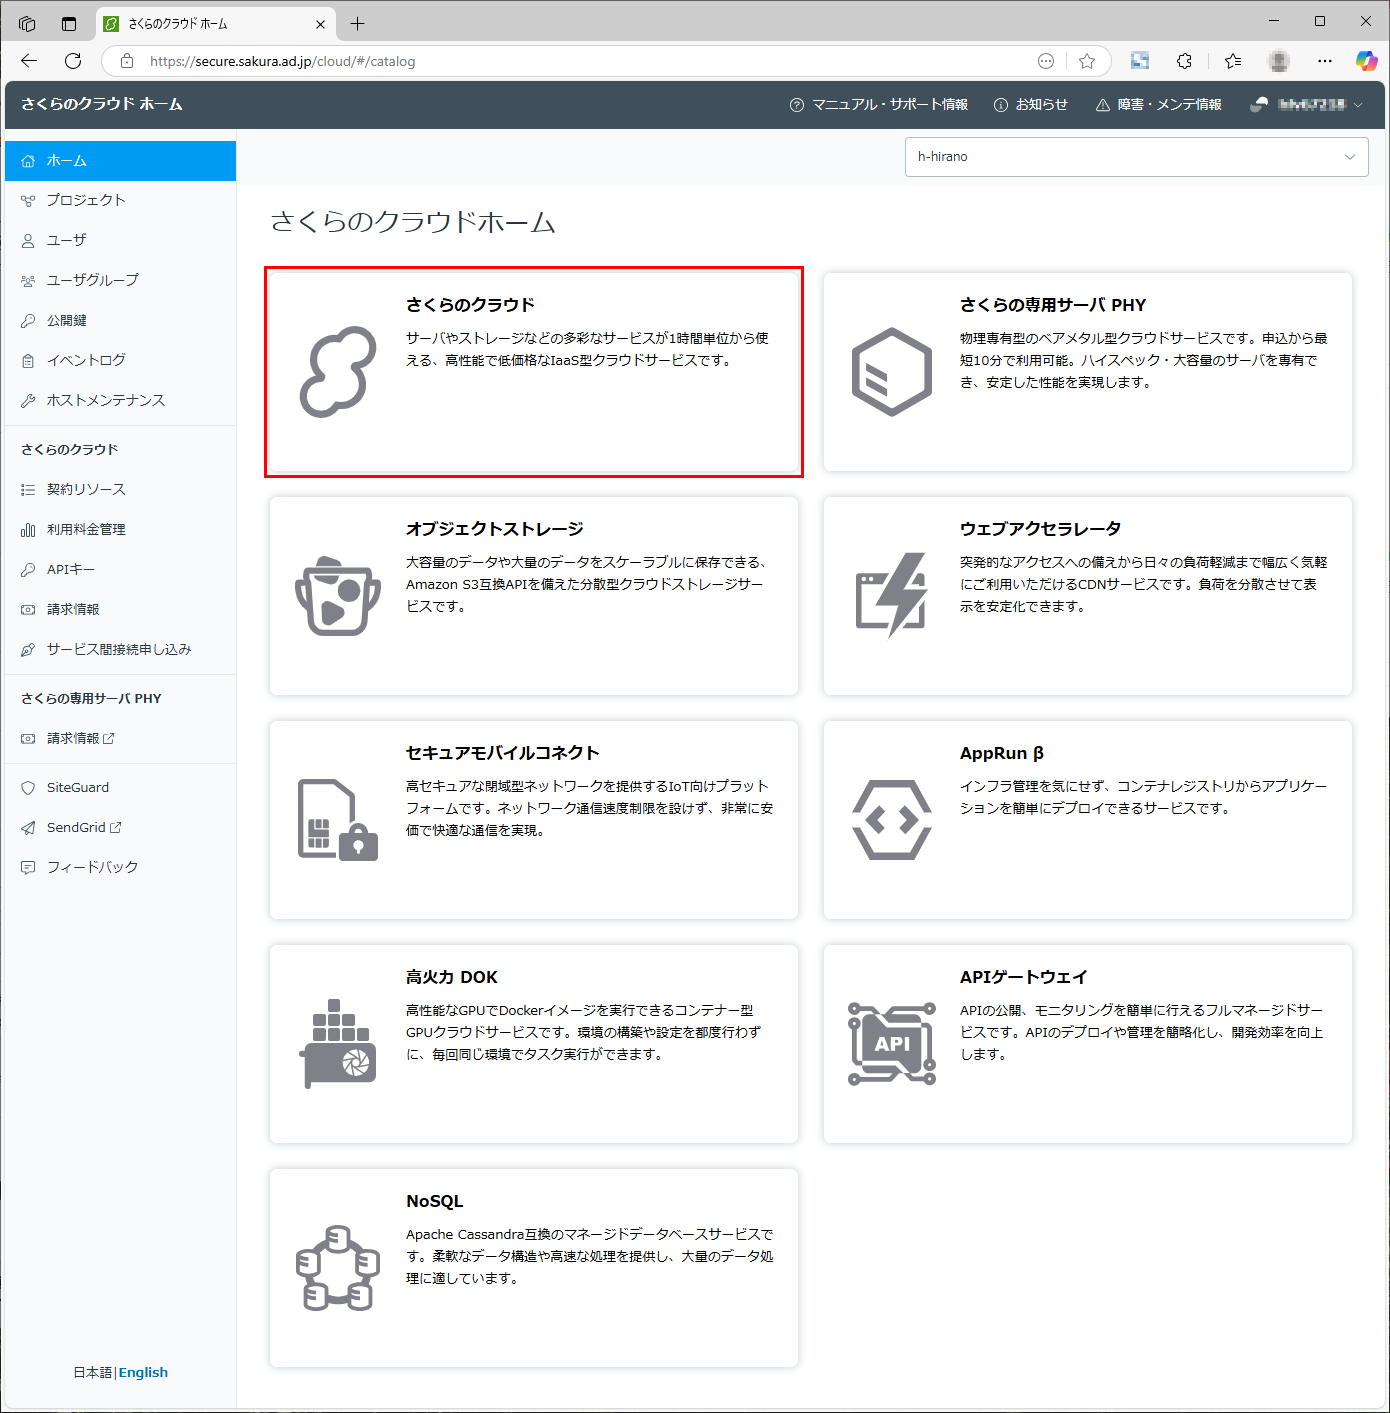1390x1413 pixels.
Task: Click the SiteGuard shield icon
Action: tap(28, 788)
